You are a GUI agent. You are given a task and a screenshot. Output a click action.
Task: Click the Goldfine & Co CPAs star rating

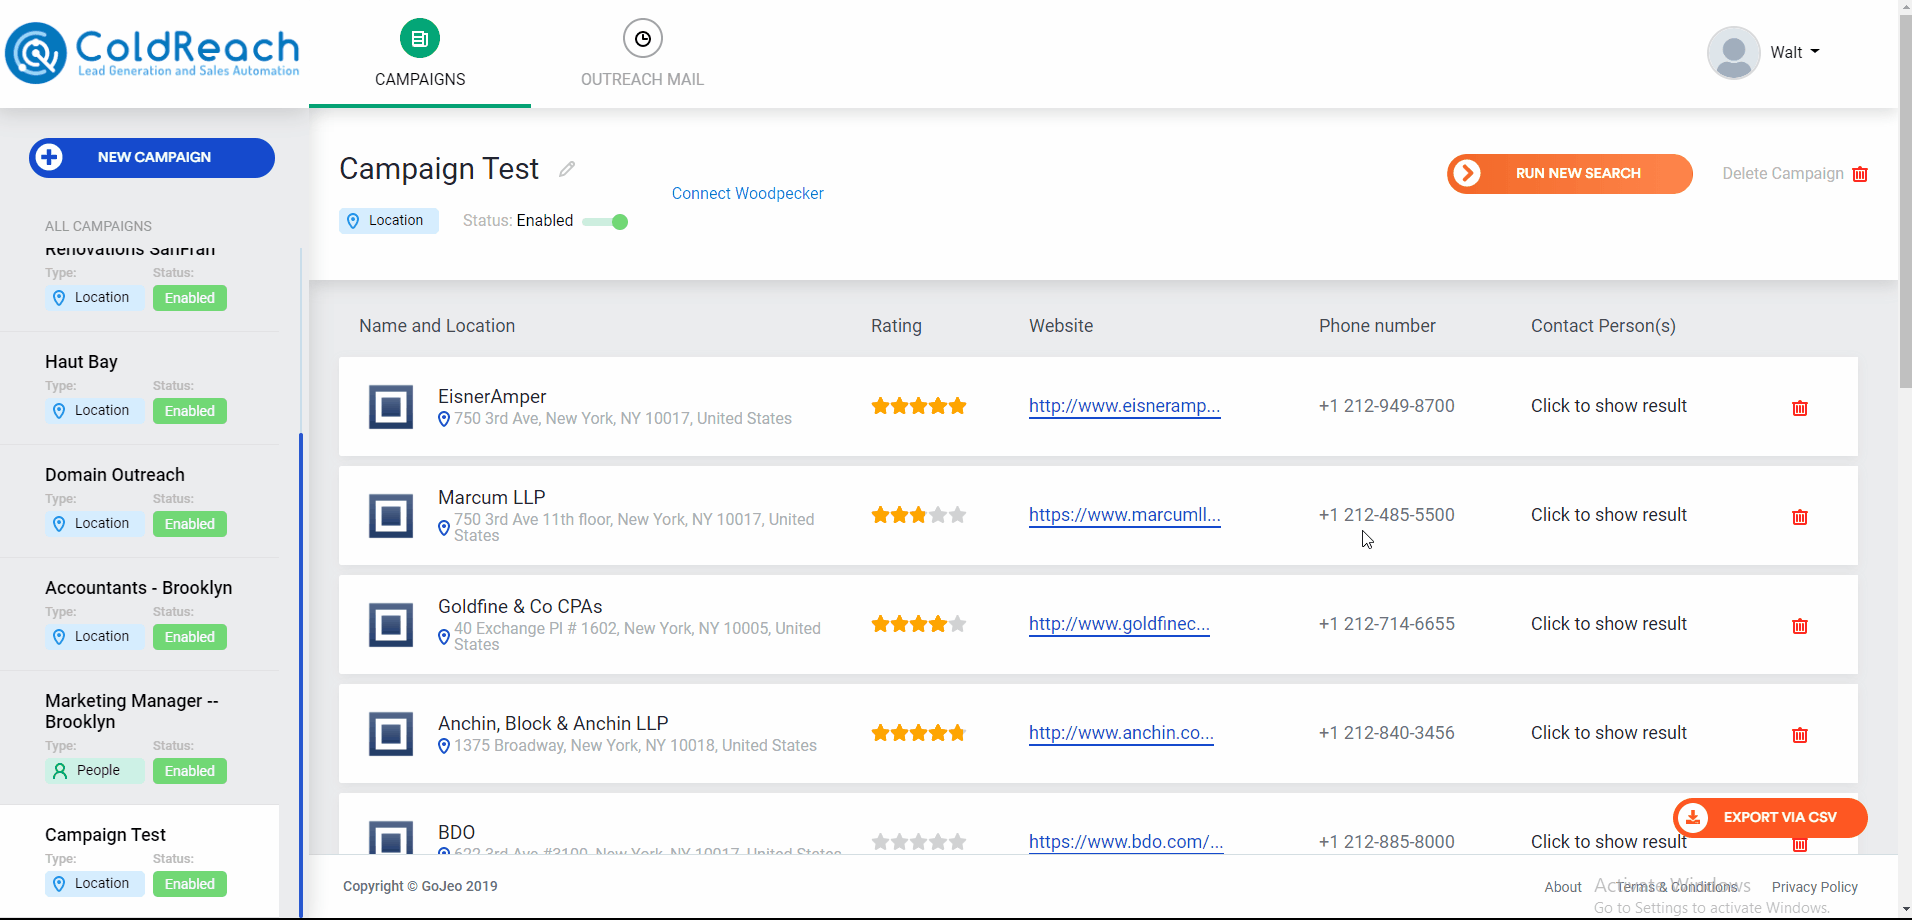click(x=919, y=624)
